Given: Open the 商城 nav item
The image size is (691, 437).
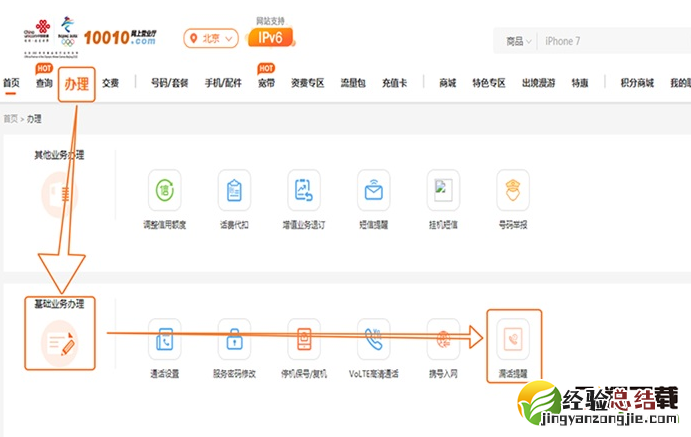Looking at the screenshot, I should click(448, 83).
